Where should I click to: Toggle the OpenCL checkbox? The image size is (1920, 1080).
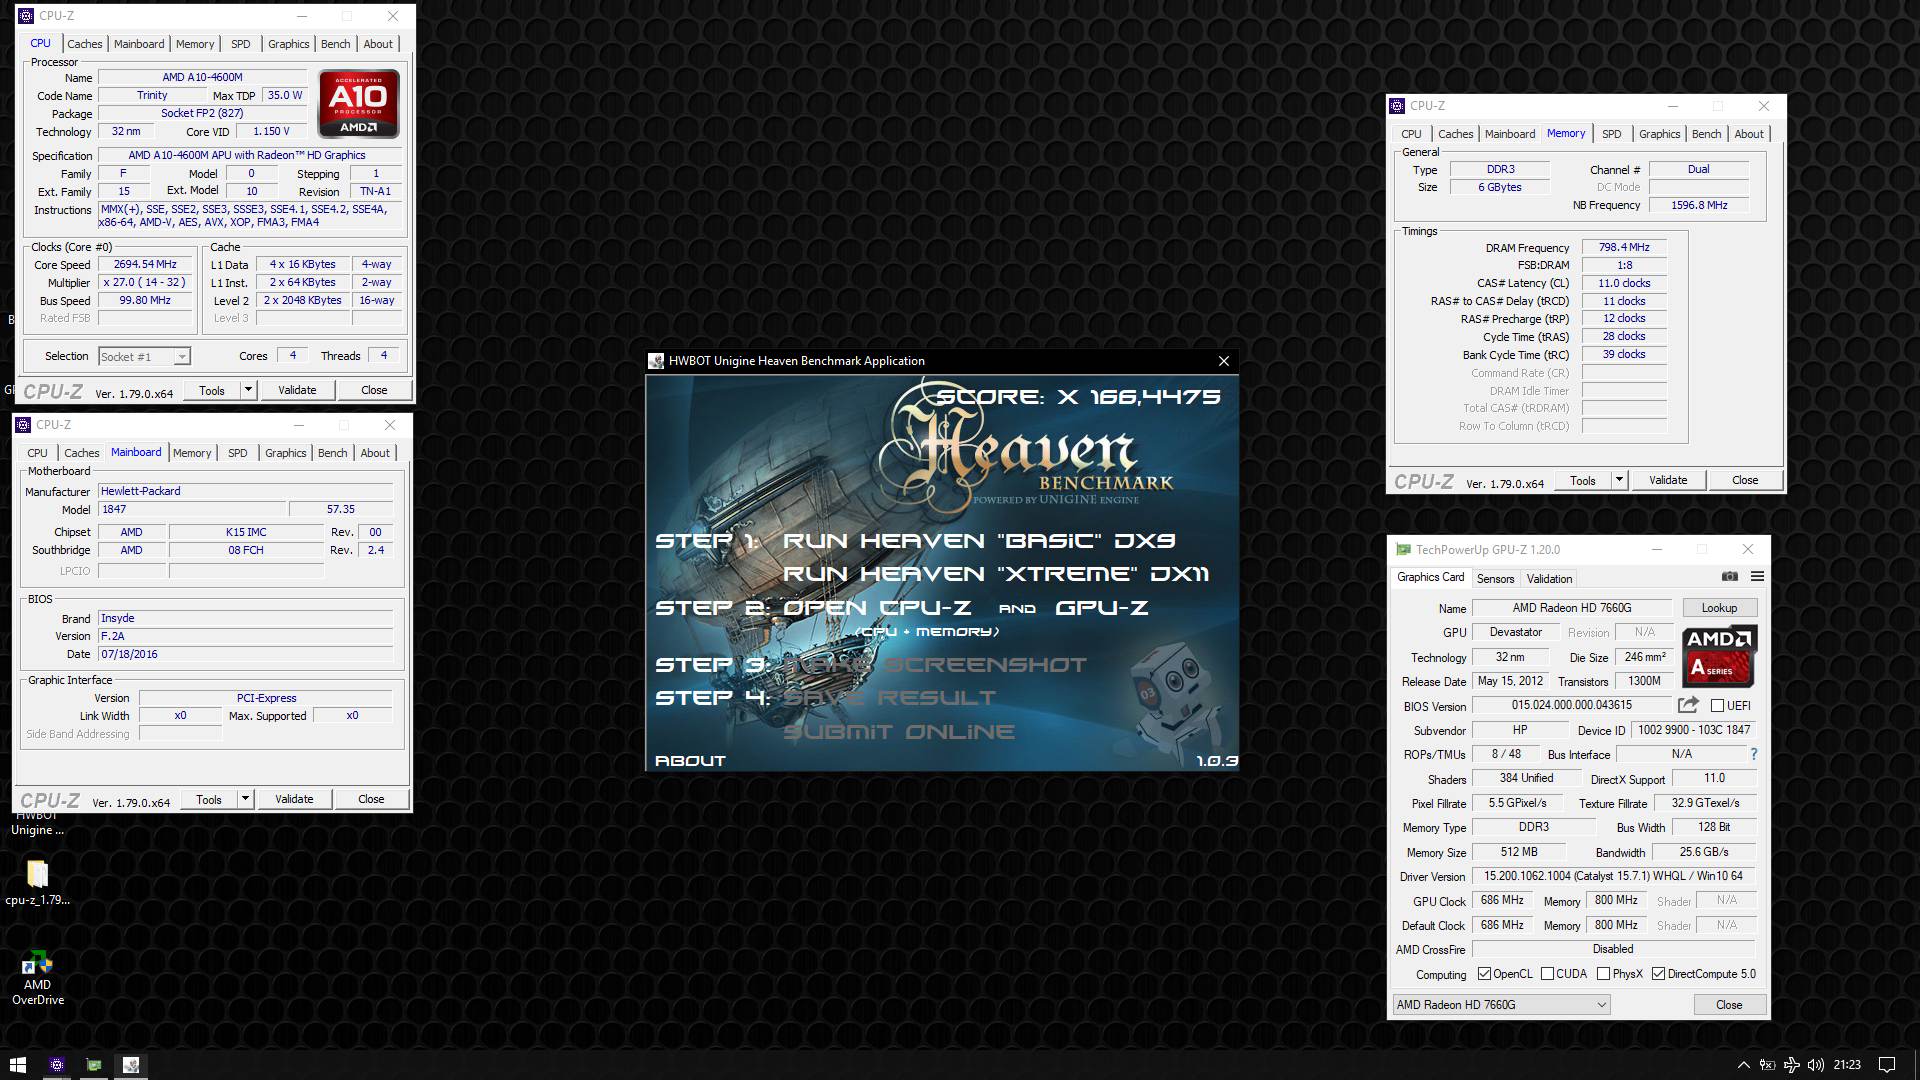1484,974
